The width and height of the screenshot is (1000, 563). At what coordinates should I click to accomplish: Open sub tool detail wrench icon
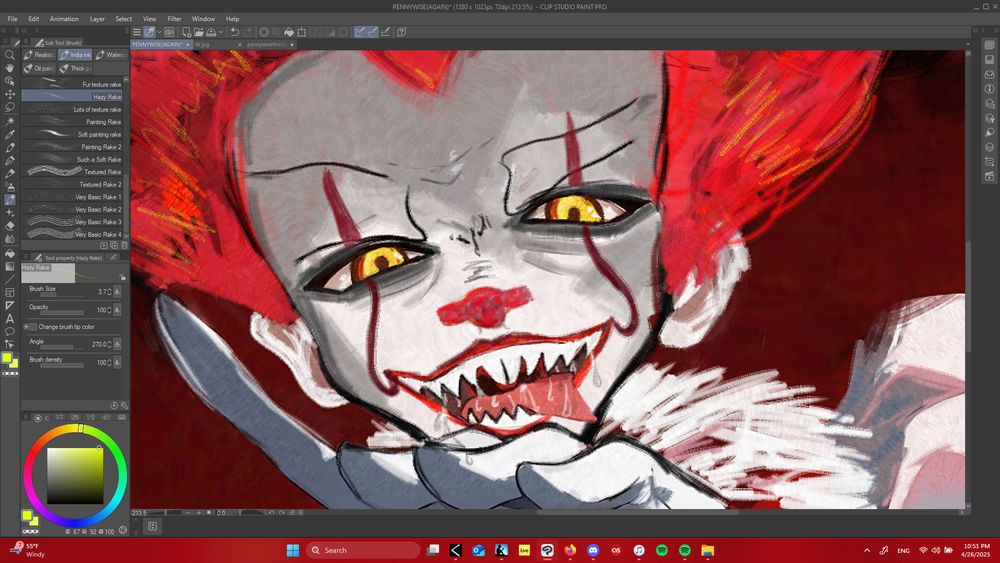coord(124,405)
